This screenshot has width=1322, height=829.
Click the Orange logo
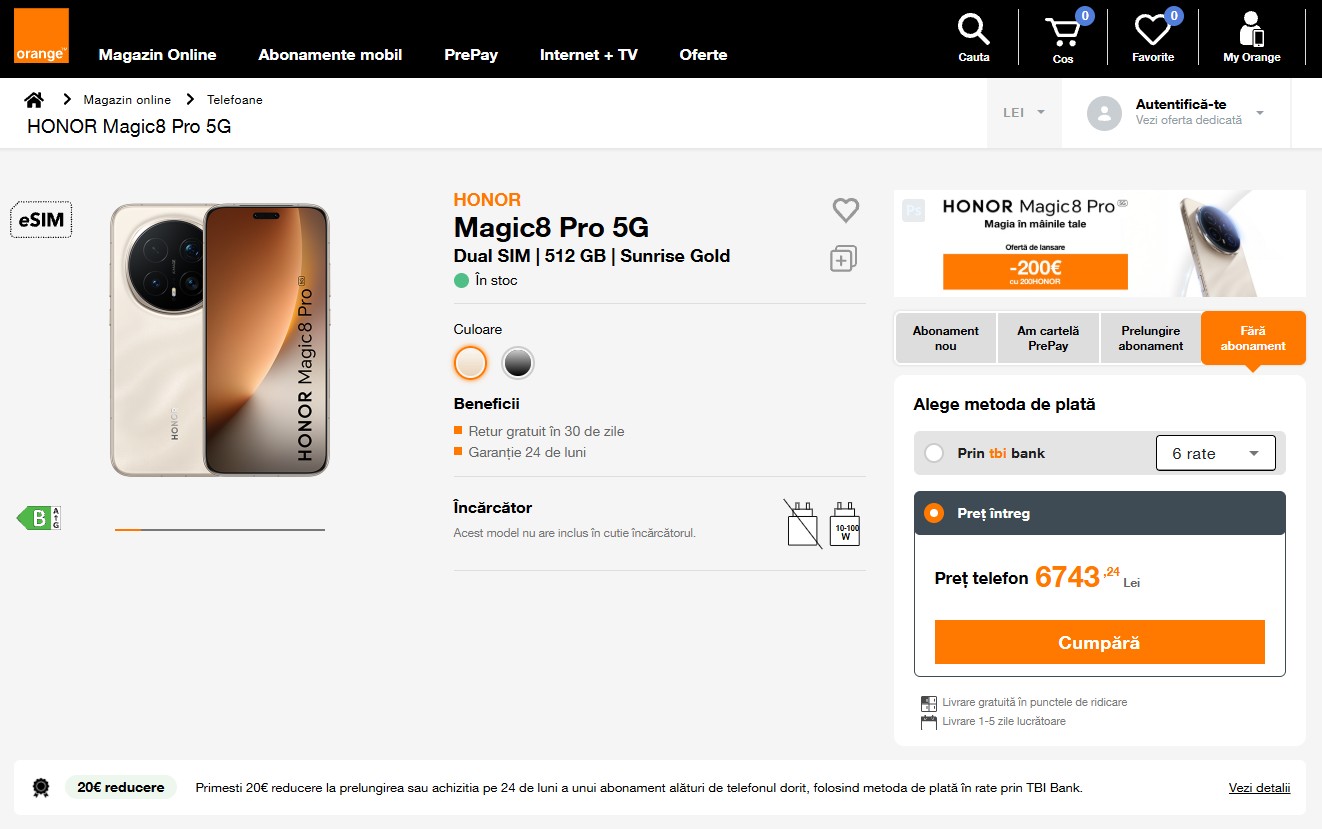coord(41,36)
